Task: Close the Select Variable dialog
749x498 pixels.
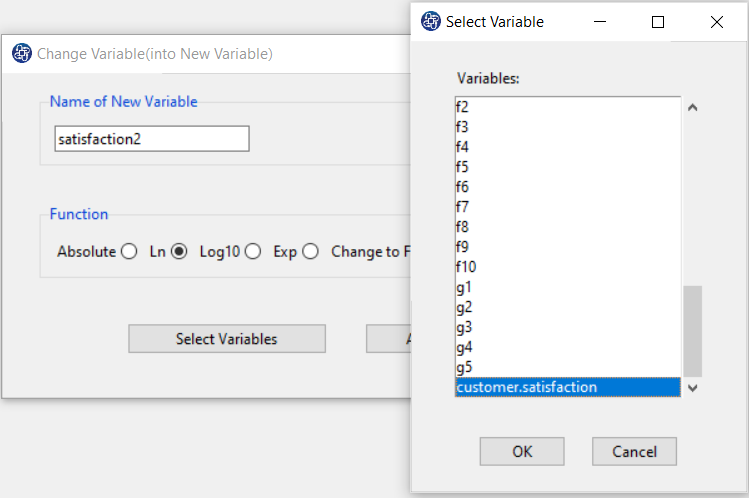Action: click(717, 21)
